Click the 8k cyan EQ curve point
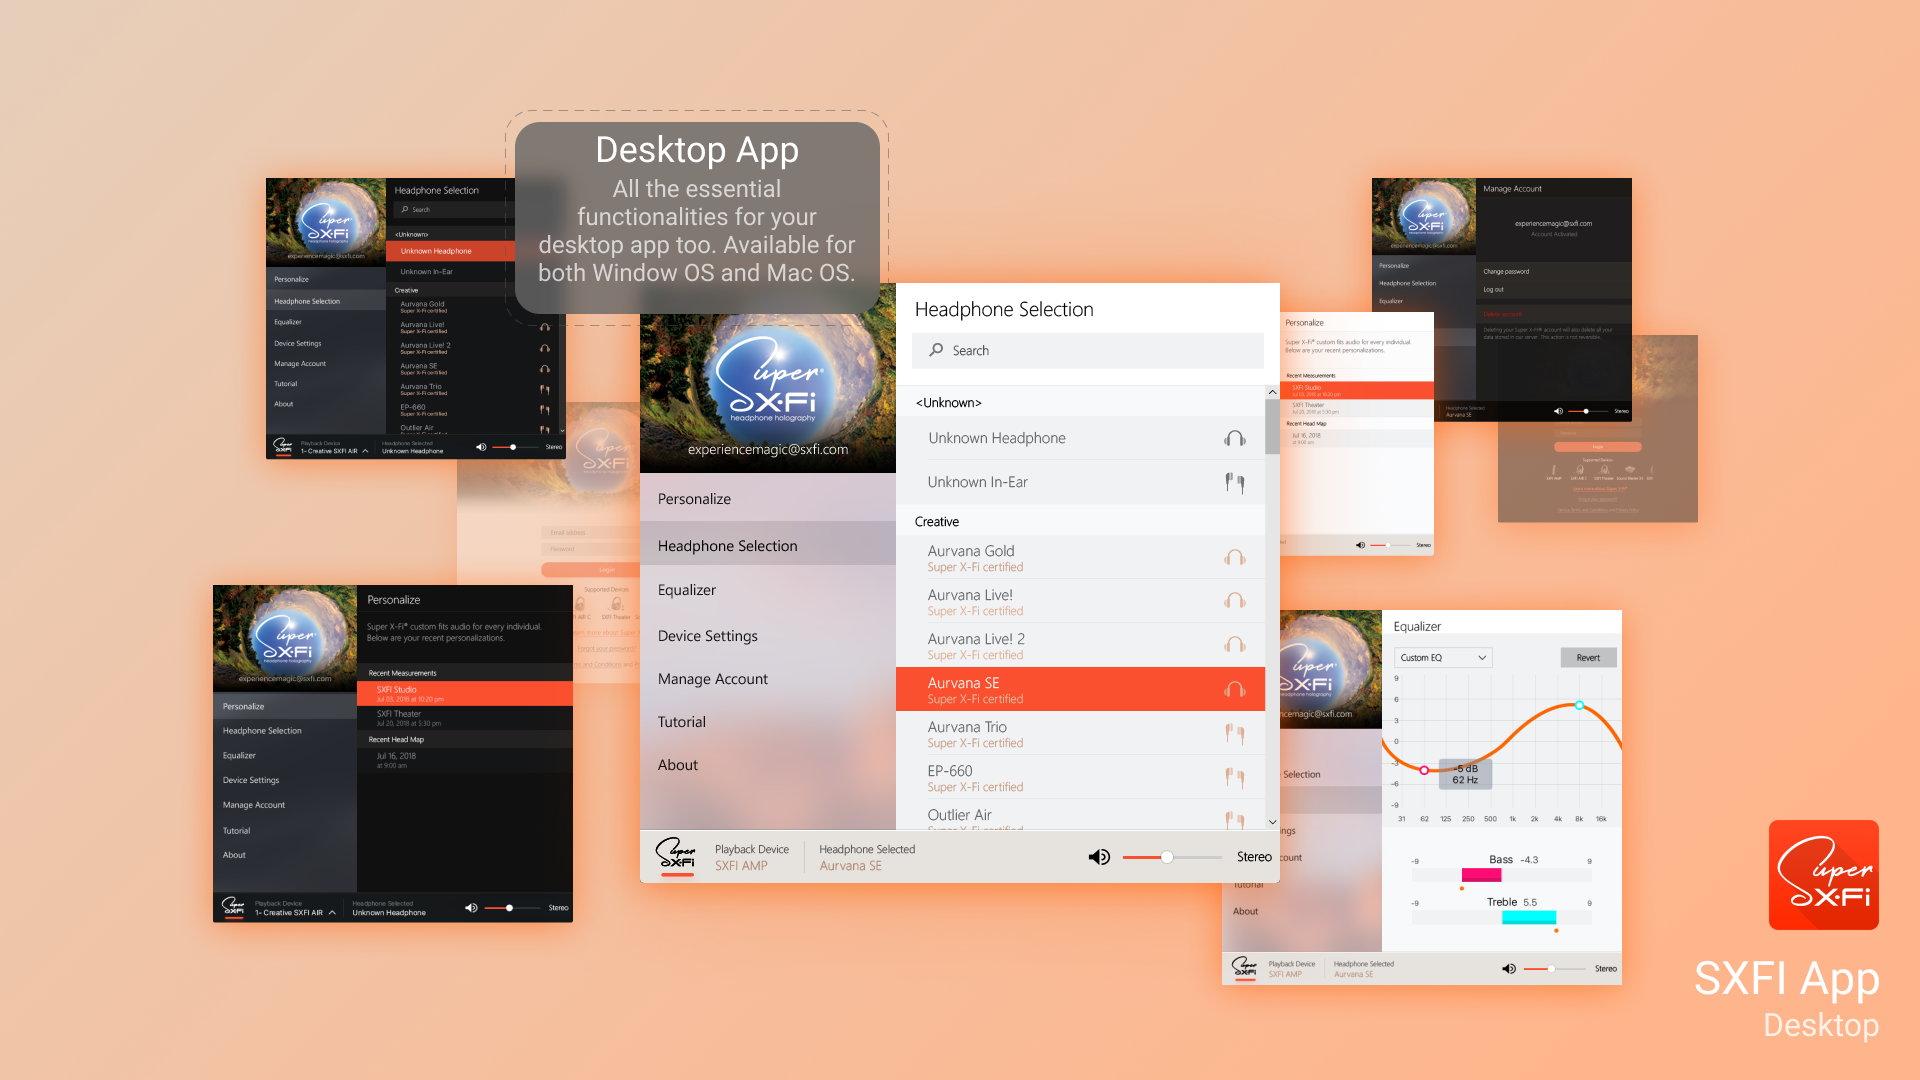1920x1080 pixels. click(1580, 706)
